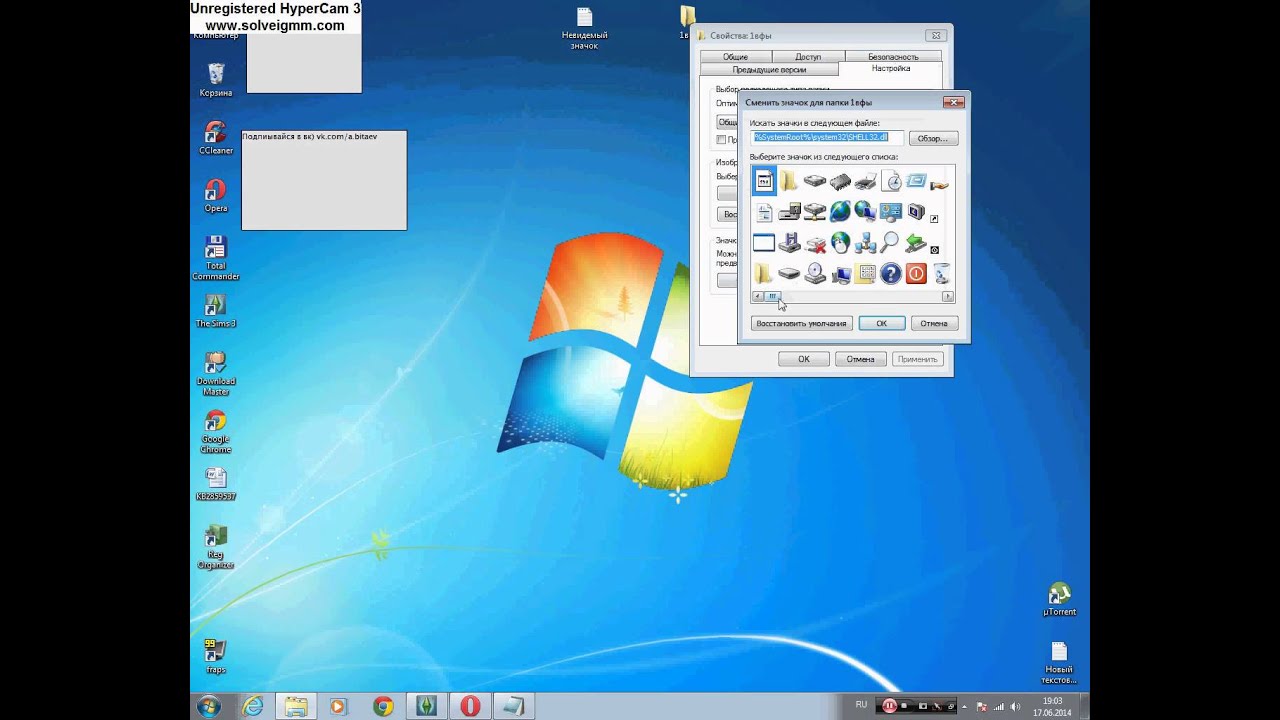The image size is (1280, 720).
Task: Click OK in the Свойства properties window
Action: coord(804,359)
